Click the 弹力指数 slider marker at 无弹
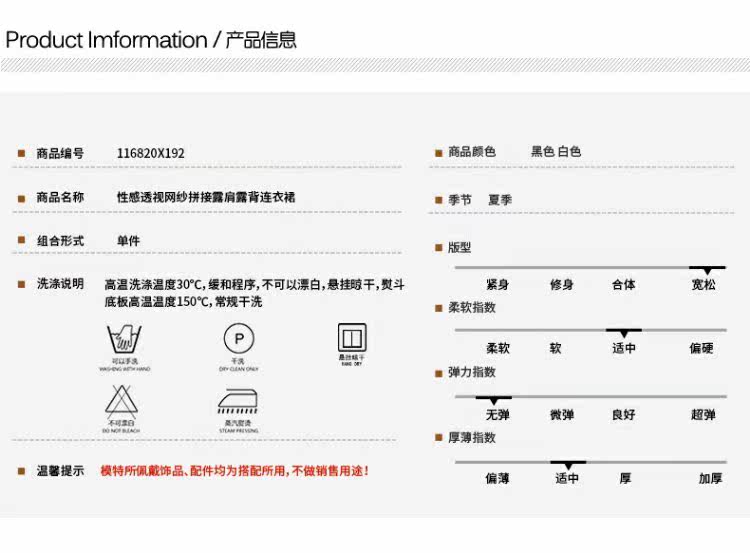Image resolution: width=750 pixels, height=553 pixels. 494,399
